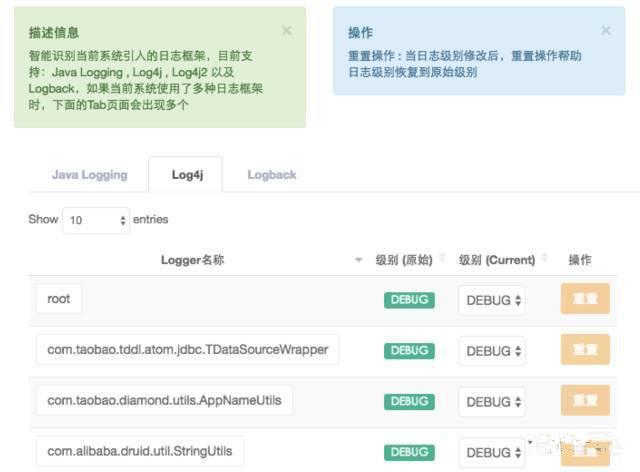Select the com.taobao.tddl.atom.jdbc.TDataSourceWrapper name field

point(188,350)
